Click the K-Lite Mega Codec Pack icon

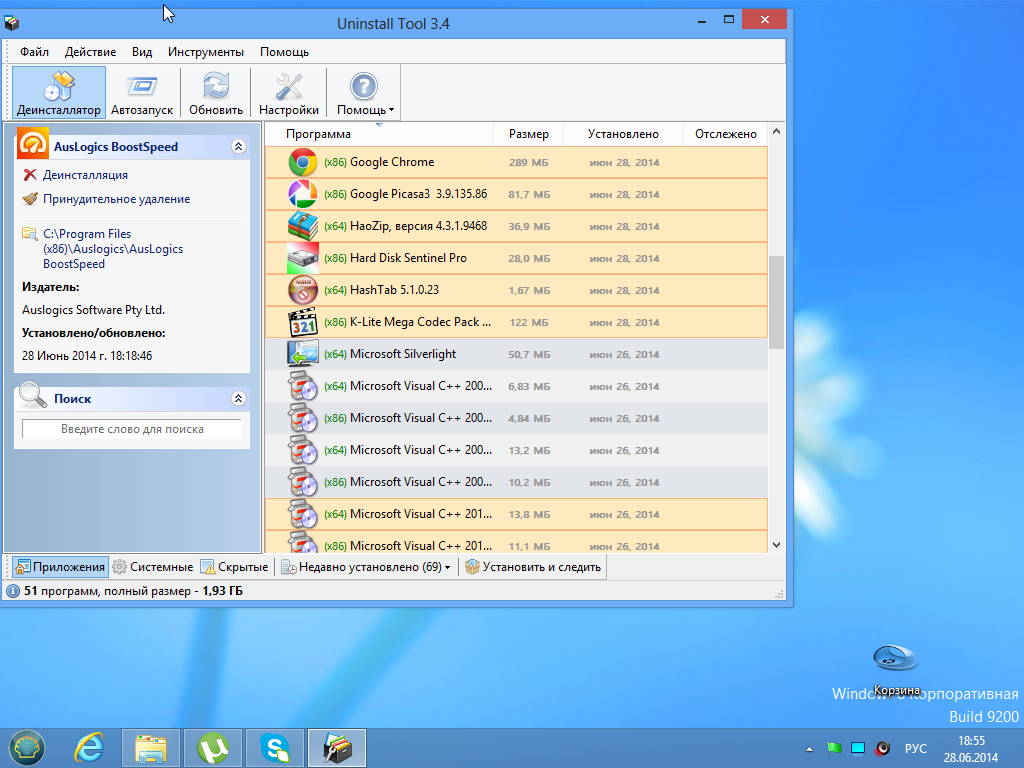303,322
